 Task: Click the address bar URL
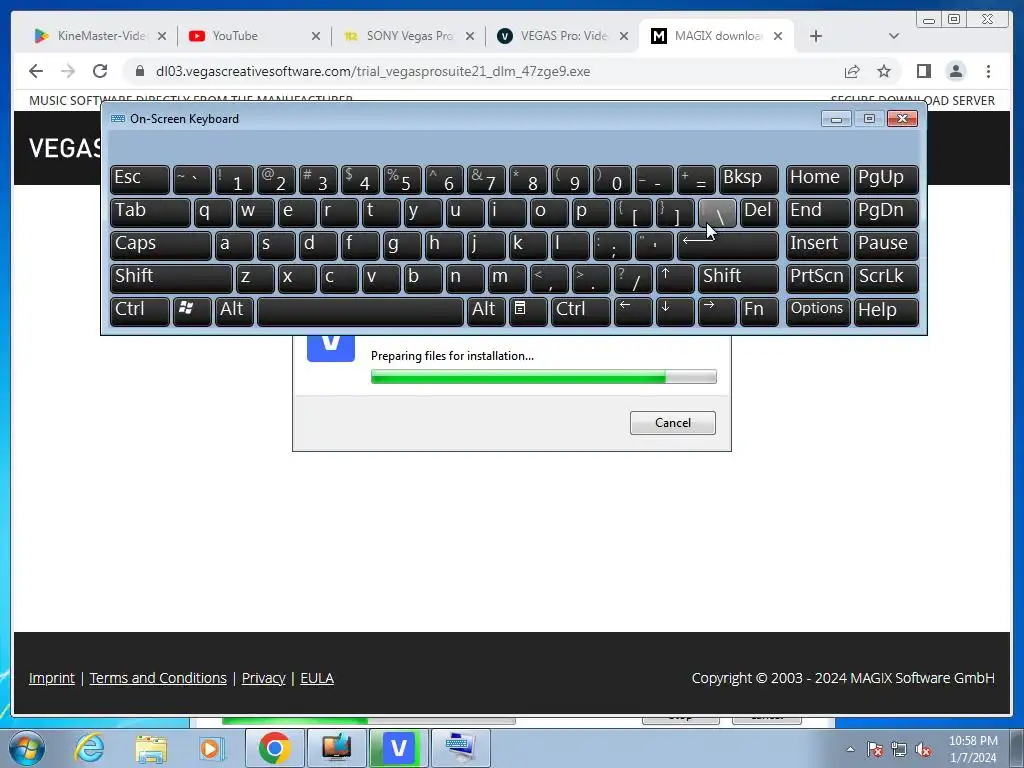pyautogui.click(x=373, y=71)
